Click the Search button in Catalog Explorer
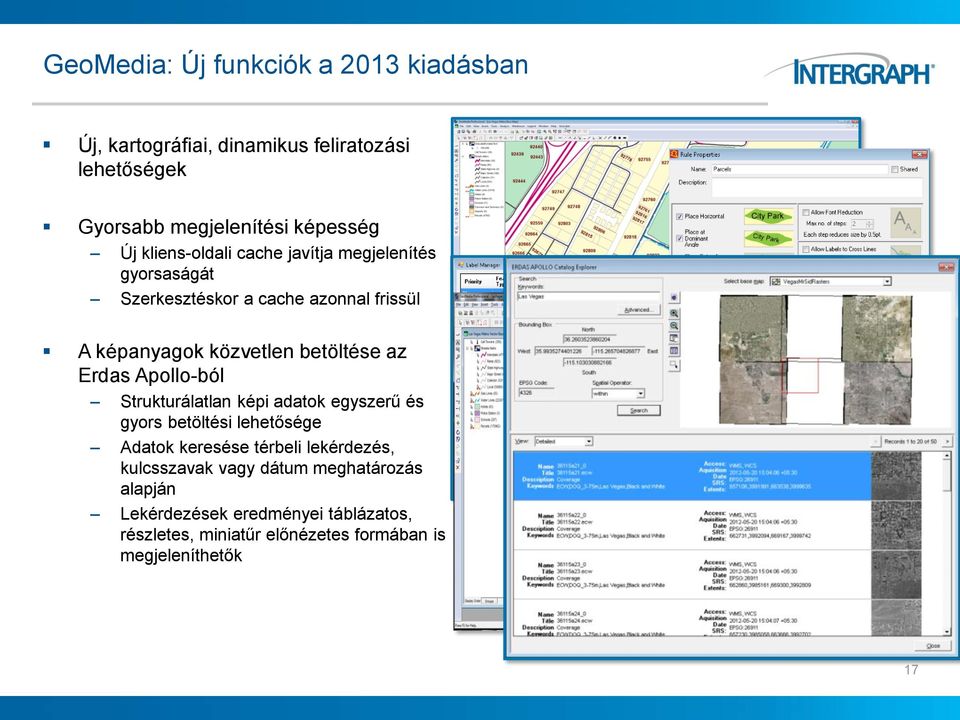 639,410
